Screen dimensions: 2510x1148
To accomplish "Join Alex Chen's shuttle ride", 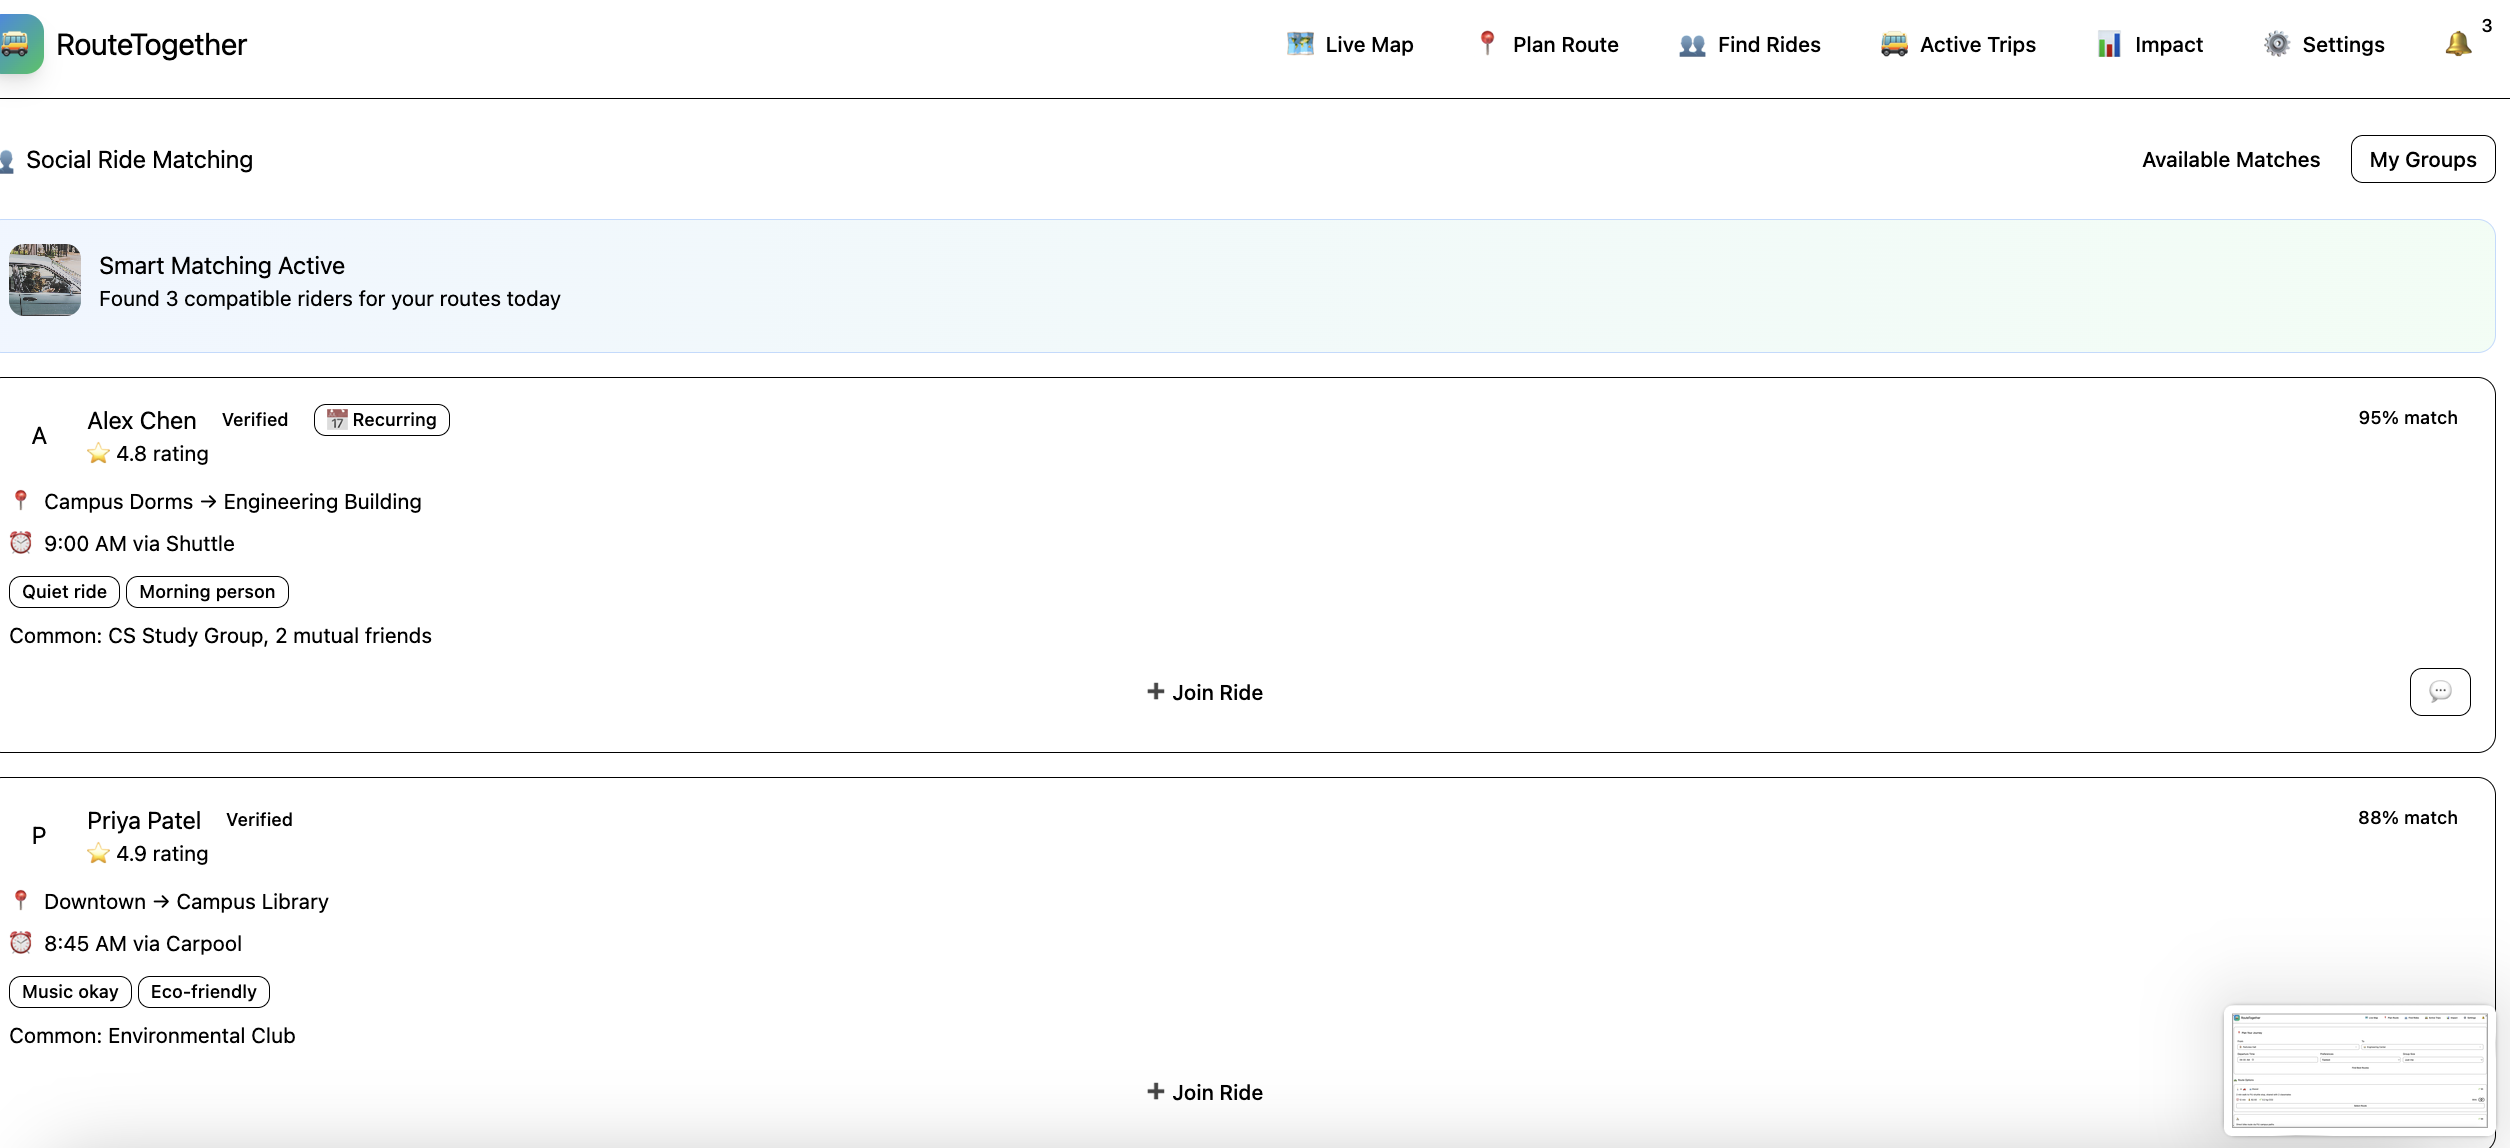I will [x=1205, y=692].
